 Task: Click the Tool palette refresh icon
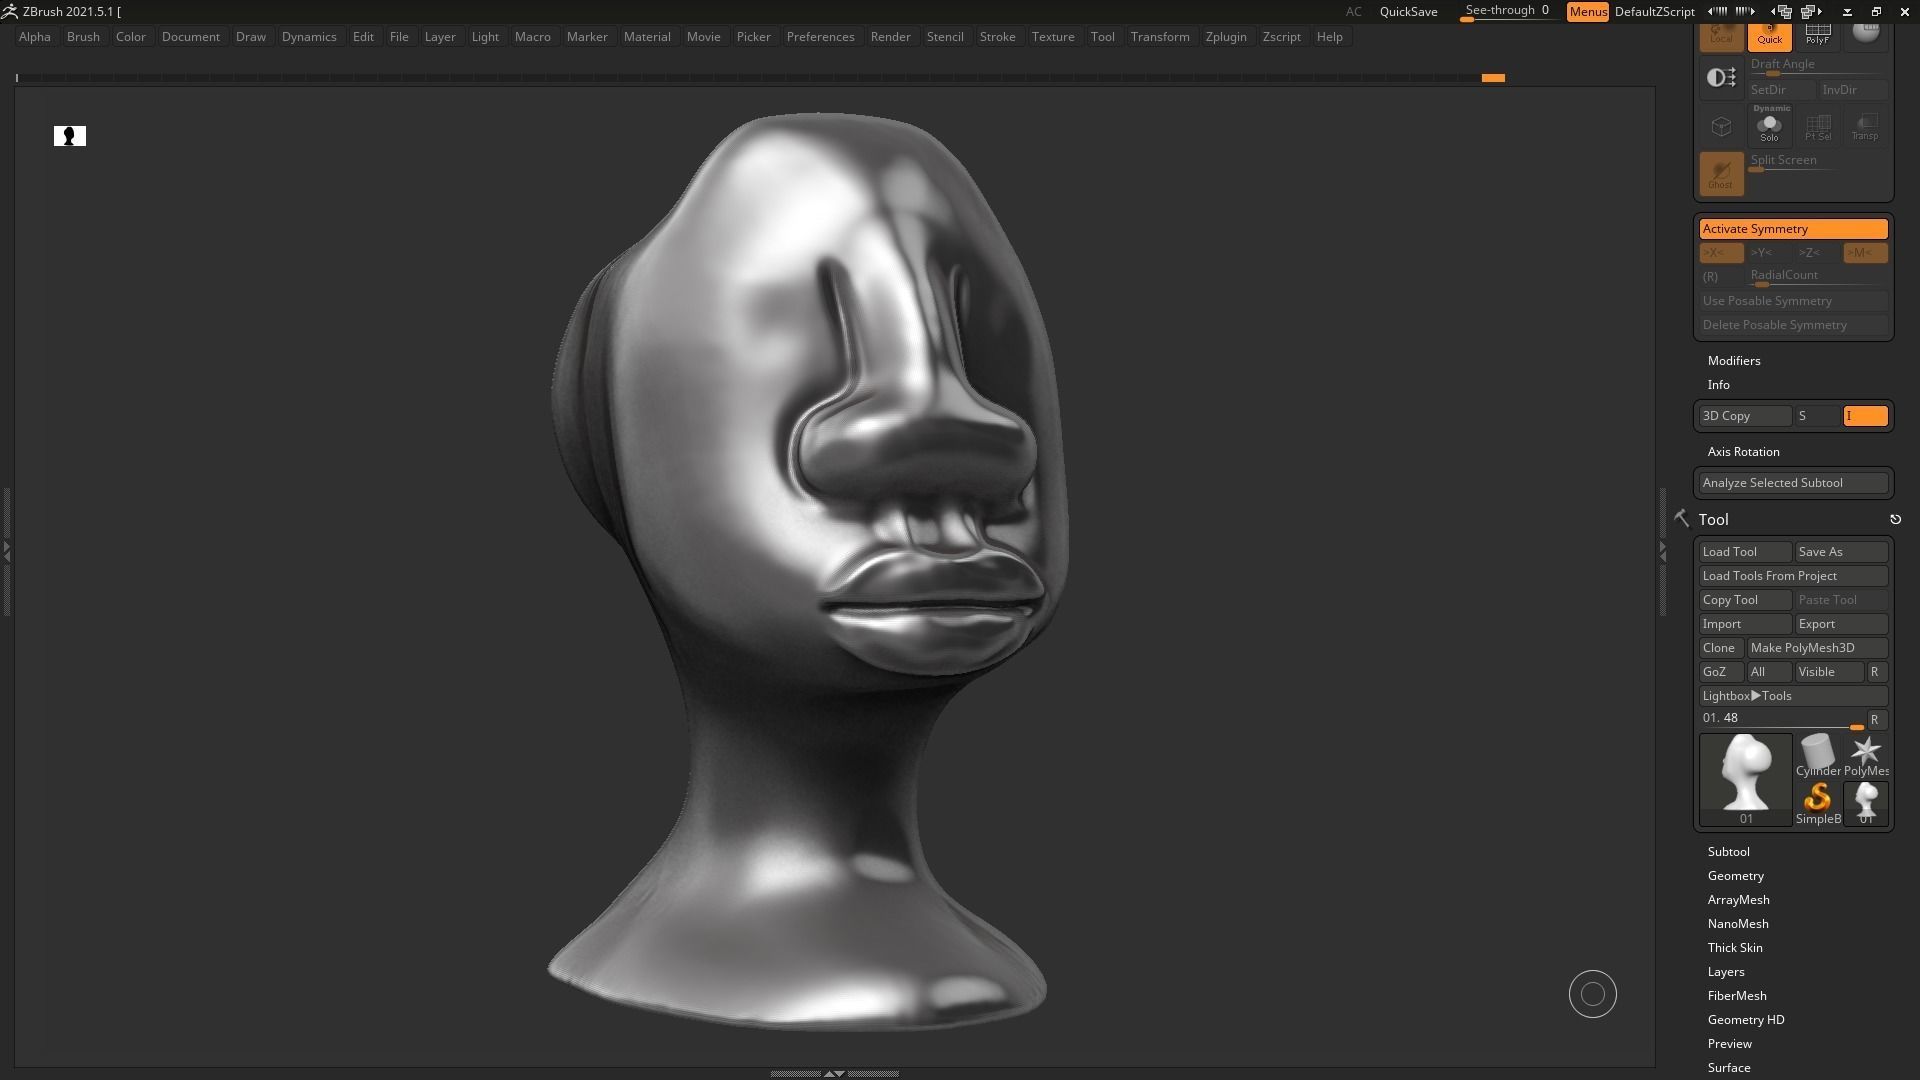(1895, 519)
